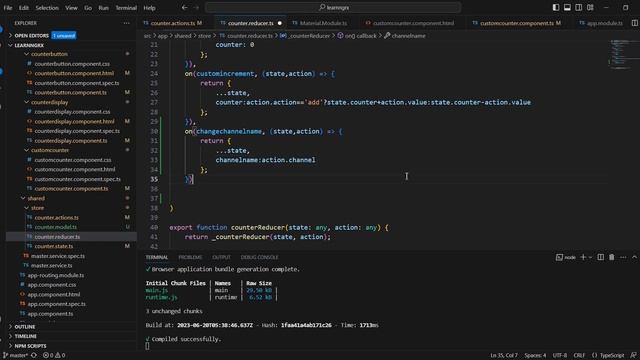Switch to DEBUG CONSOLE panel tab

point(260,257)
